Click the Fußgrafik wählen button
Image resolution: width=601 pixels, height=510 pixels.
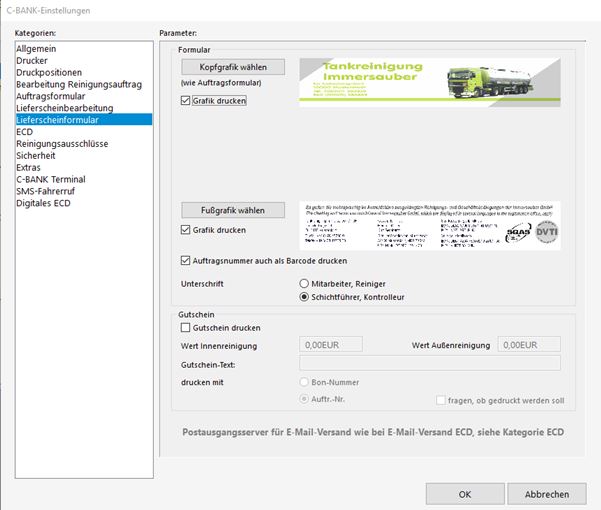233,210
